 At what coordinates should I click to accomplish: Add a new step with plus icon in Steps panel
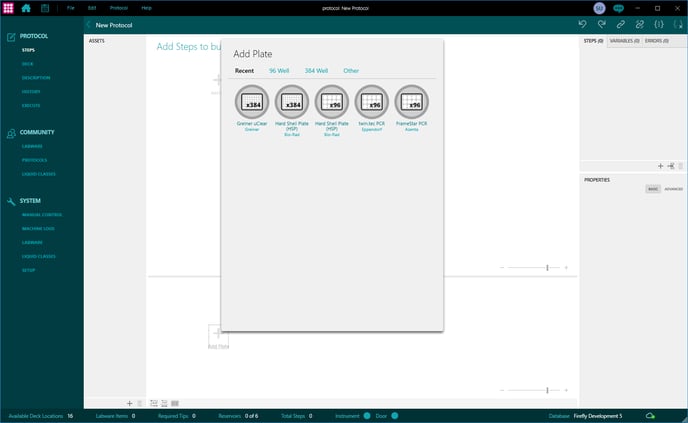click(660, 166)
